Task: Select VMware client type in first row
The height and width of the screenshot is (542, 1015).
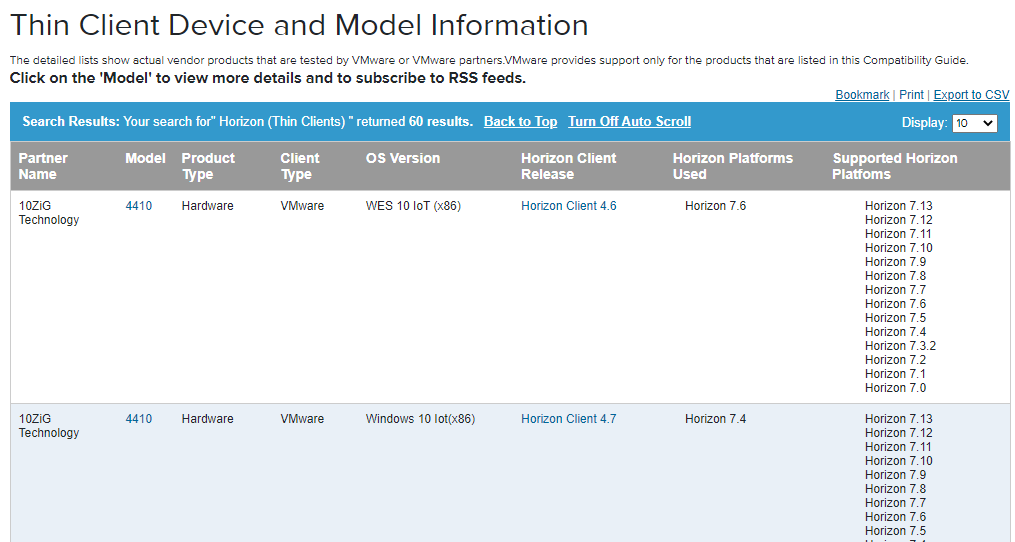Action: 302,206
